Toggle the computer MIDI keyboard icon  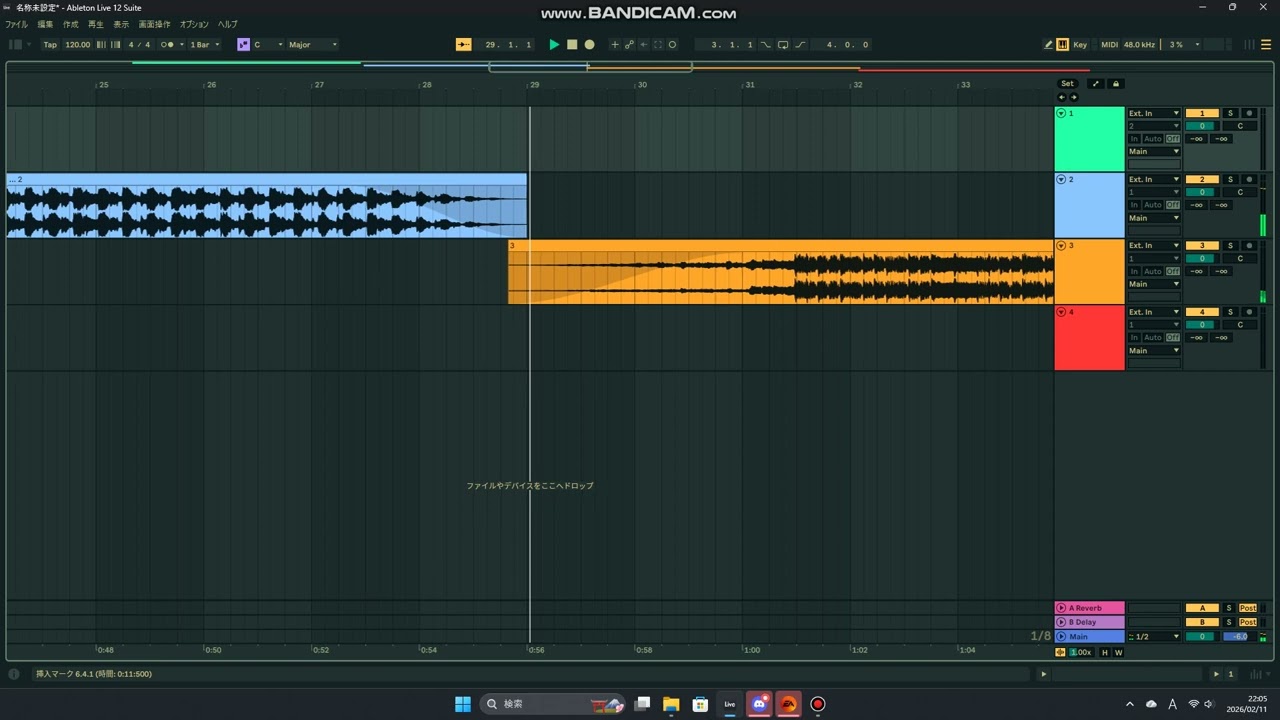1062,45
